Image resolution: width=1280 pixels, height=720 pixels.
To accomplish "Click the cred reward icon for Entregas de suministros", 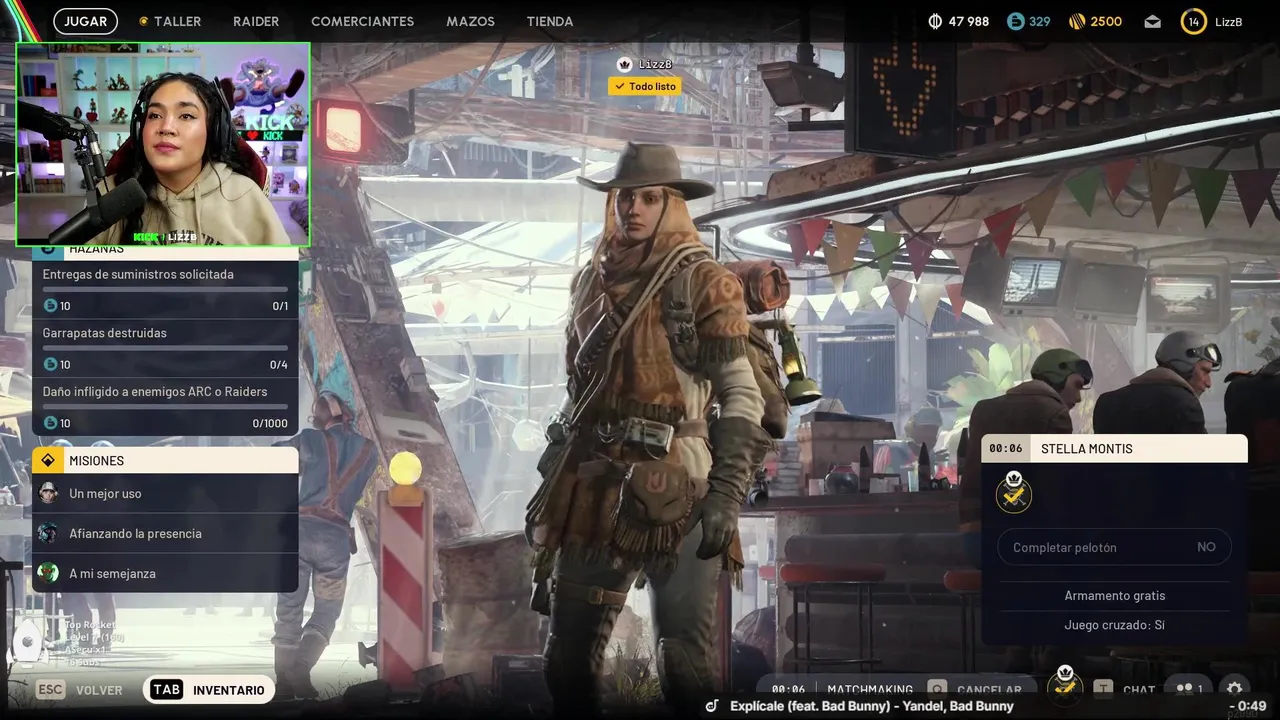I will (50, 306).
